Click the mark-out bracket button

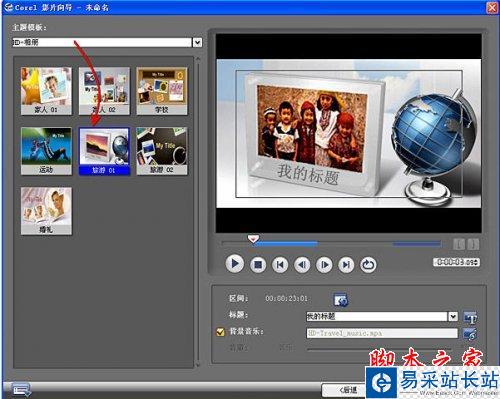[x=473, y=244]
